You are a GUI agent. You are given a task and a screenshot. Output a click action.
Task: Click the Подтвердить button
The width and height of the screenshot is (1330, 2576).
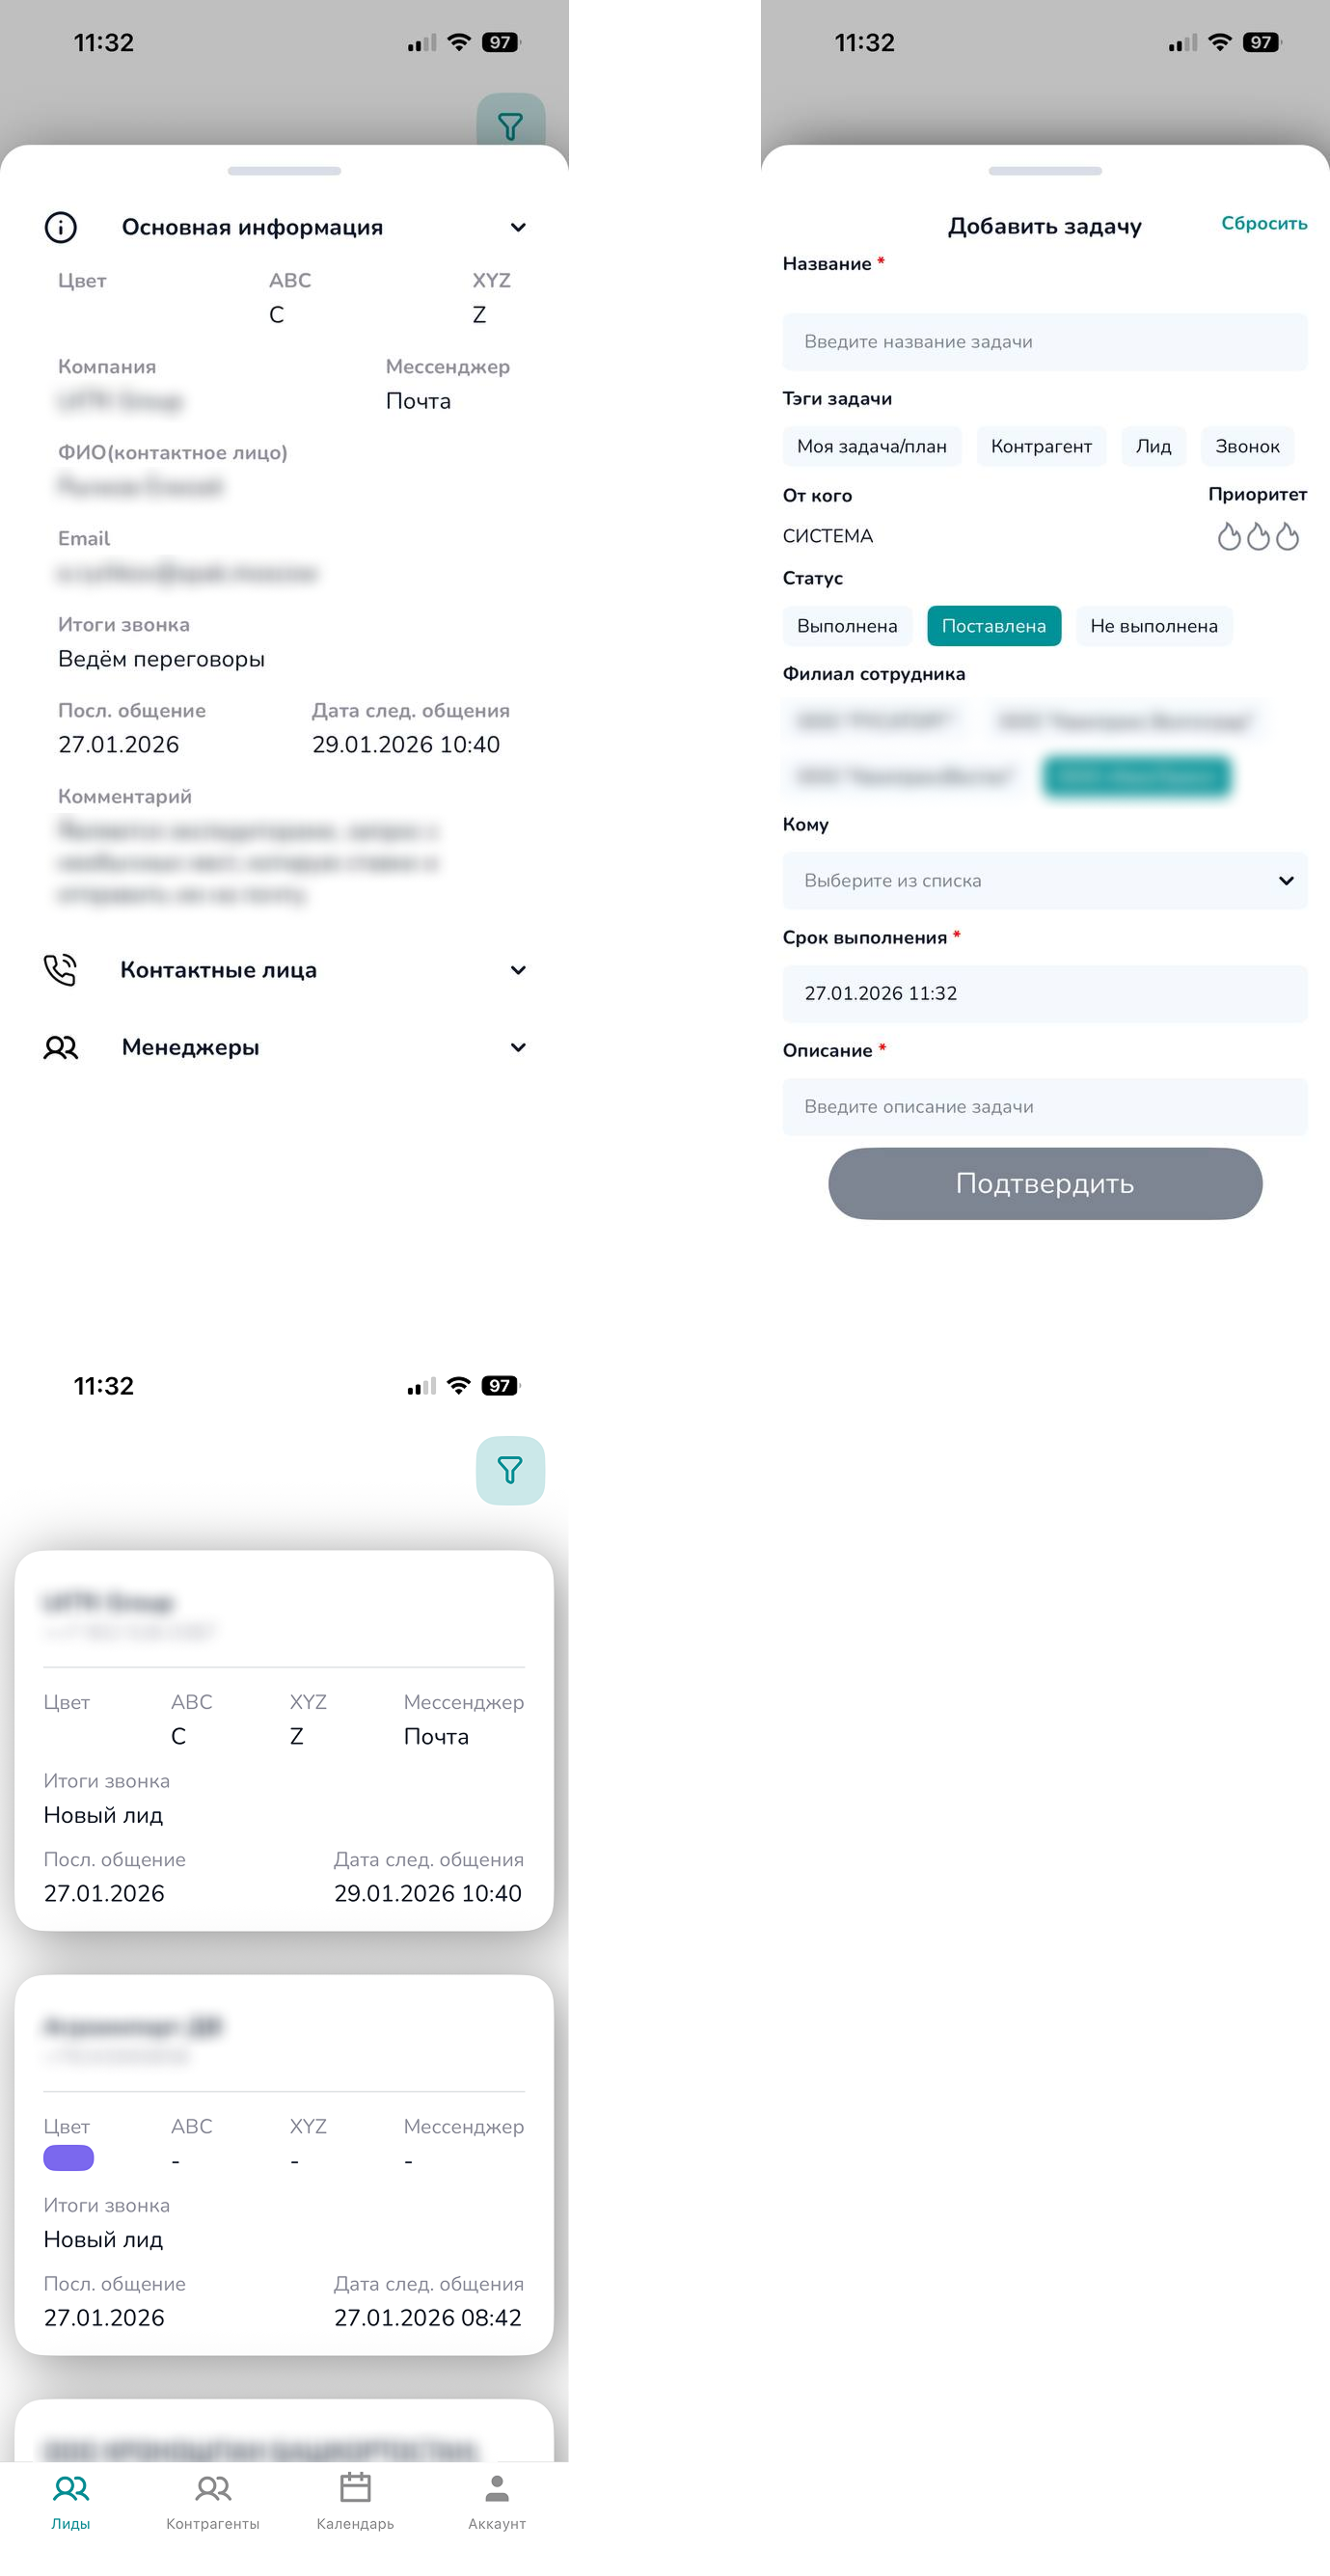click(x=1045, y=1184)
